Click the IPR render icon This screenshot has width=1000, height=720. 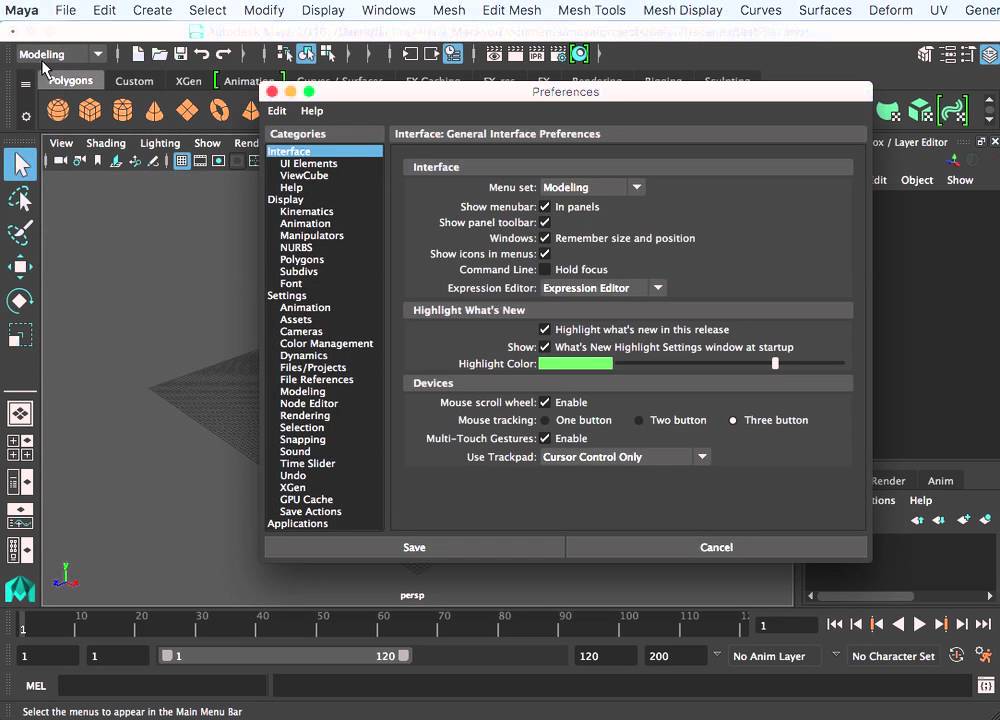pyautogui.click(x=537, y=54)
